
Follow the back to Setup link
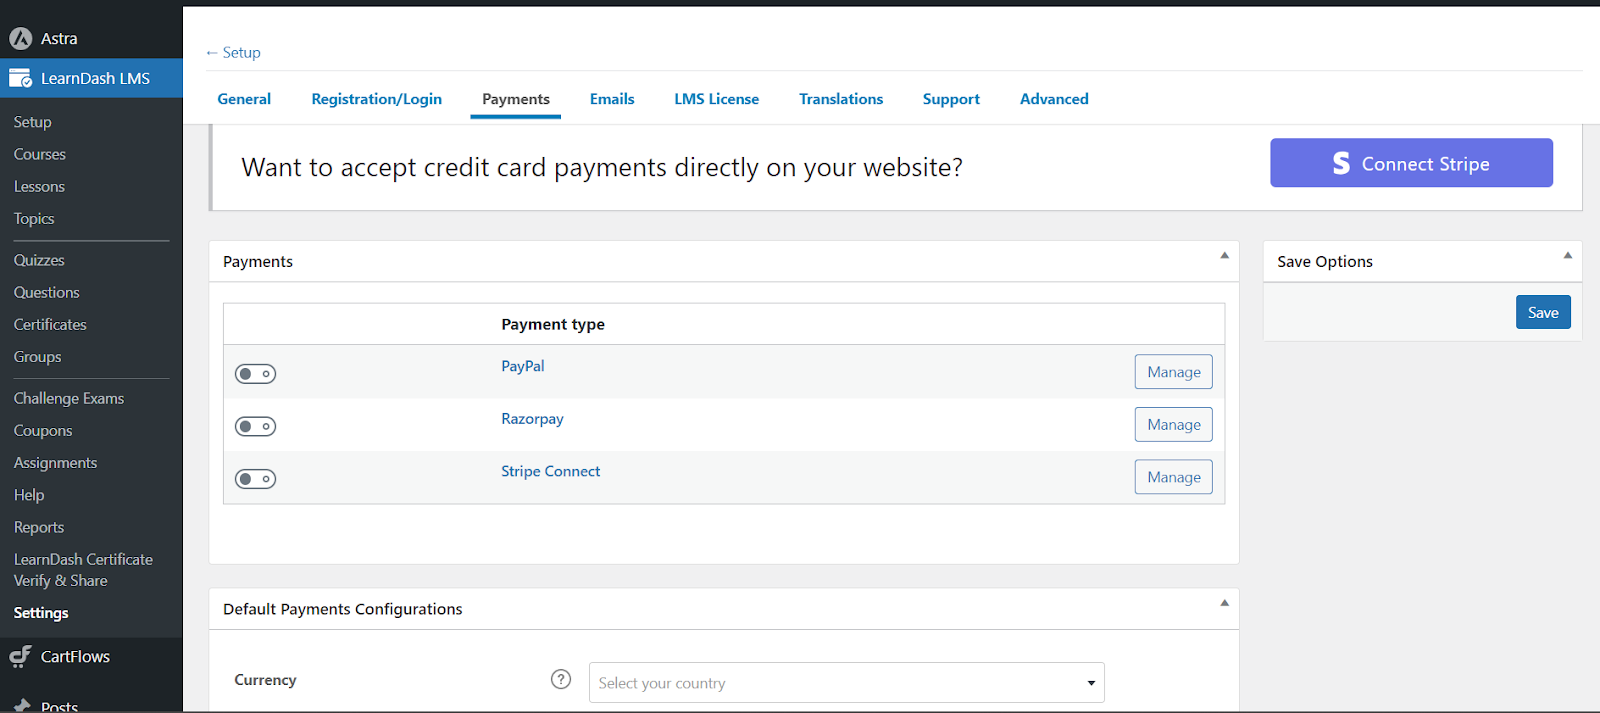[x=233, y=52]
